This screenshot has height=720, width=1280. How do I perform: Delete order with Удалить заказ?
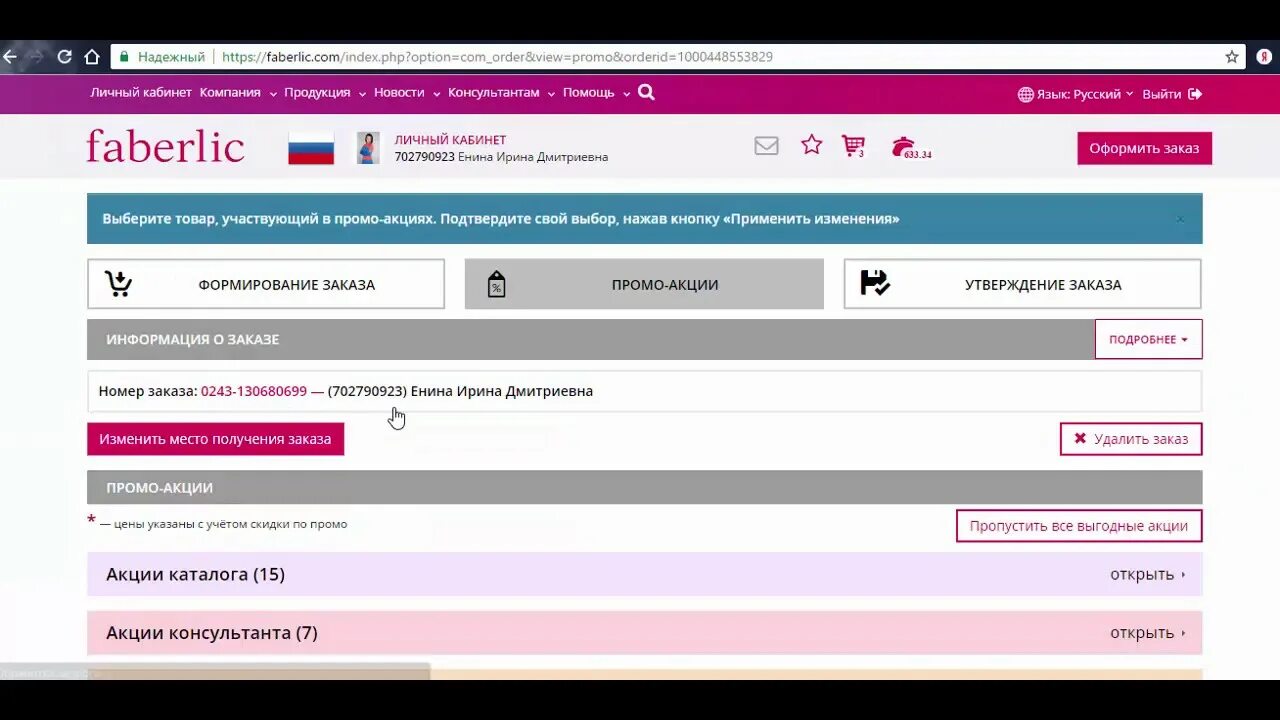pos(1131,439)
